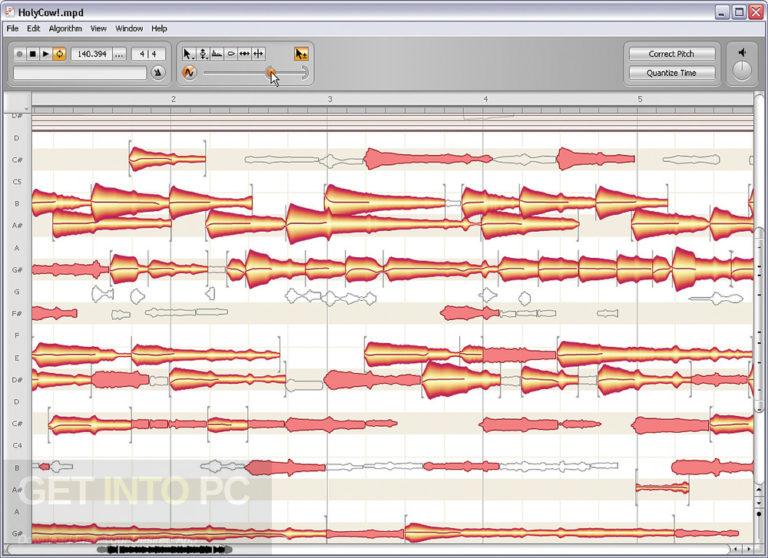Image resolution: width=768 pixels, height=558 pixels.
Task: Select the pitch tool
Action: (x=203, y=54)
